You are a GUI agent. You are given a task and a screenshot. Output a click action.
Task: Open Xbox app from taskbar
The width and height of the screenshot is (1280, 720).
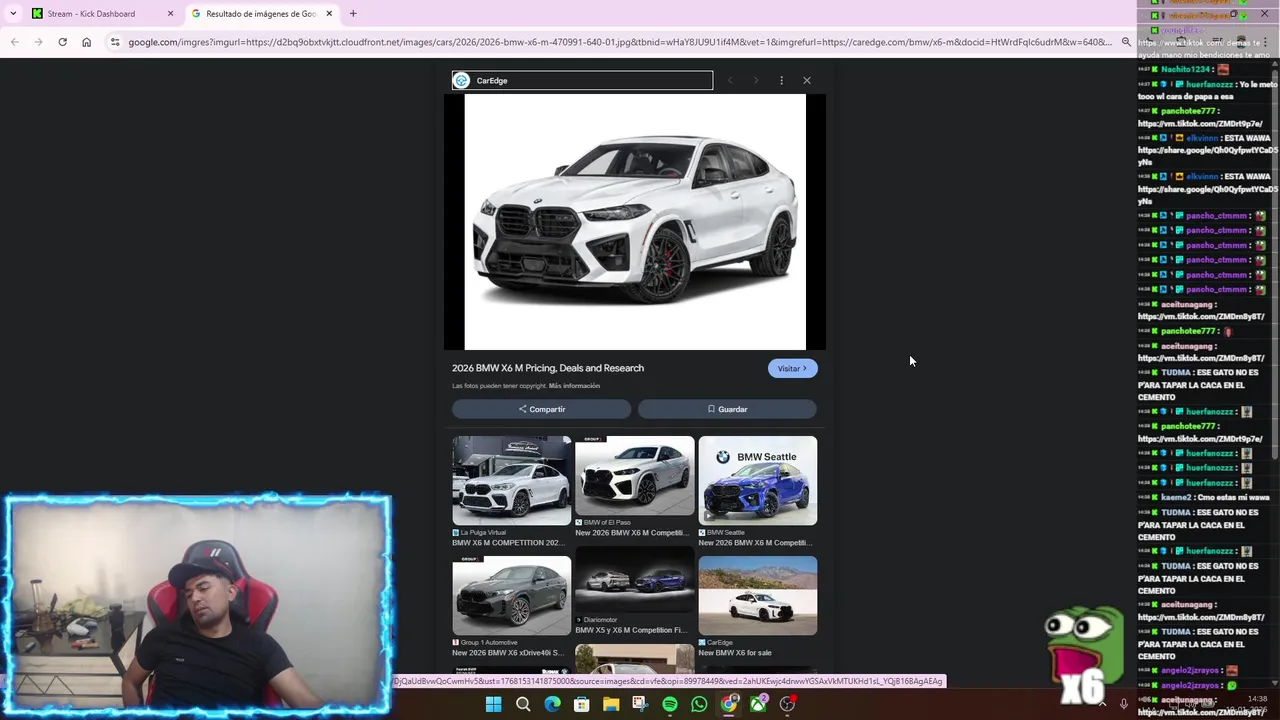click(758, 705)
